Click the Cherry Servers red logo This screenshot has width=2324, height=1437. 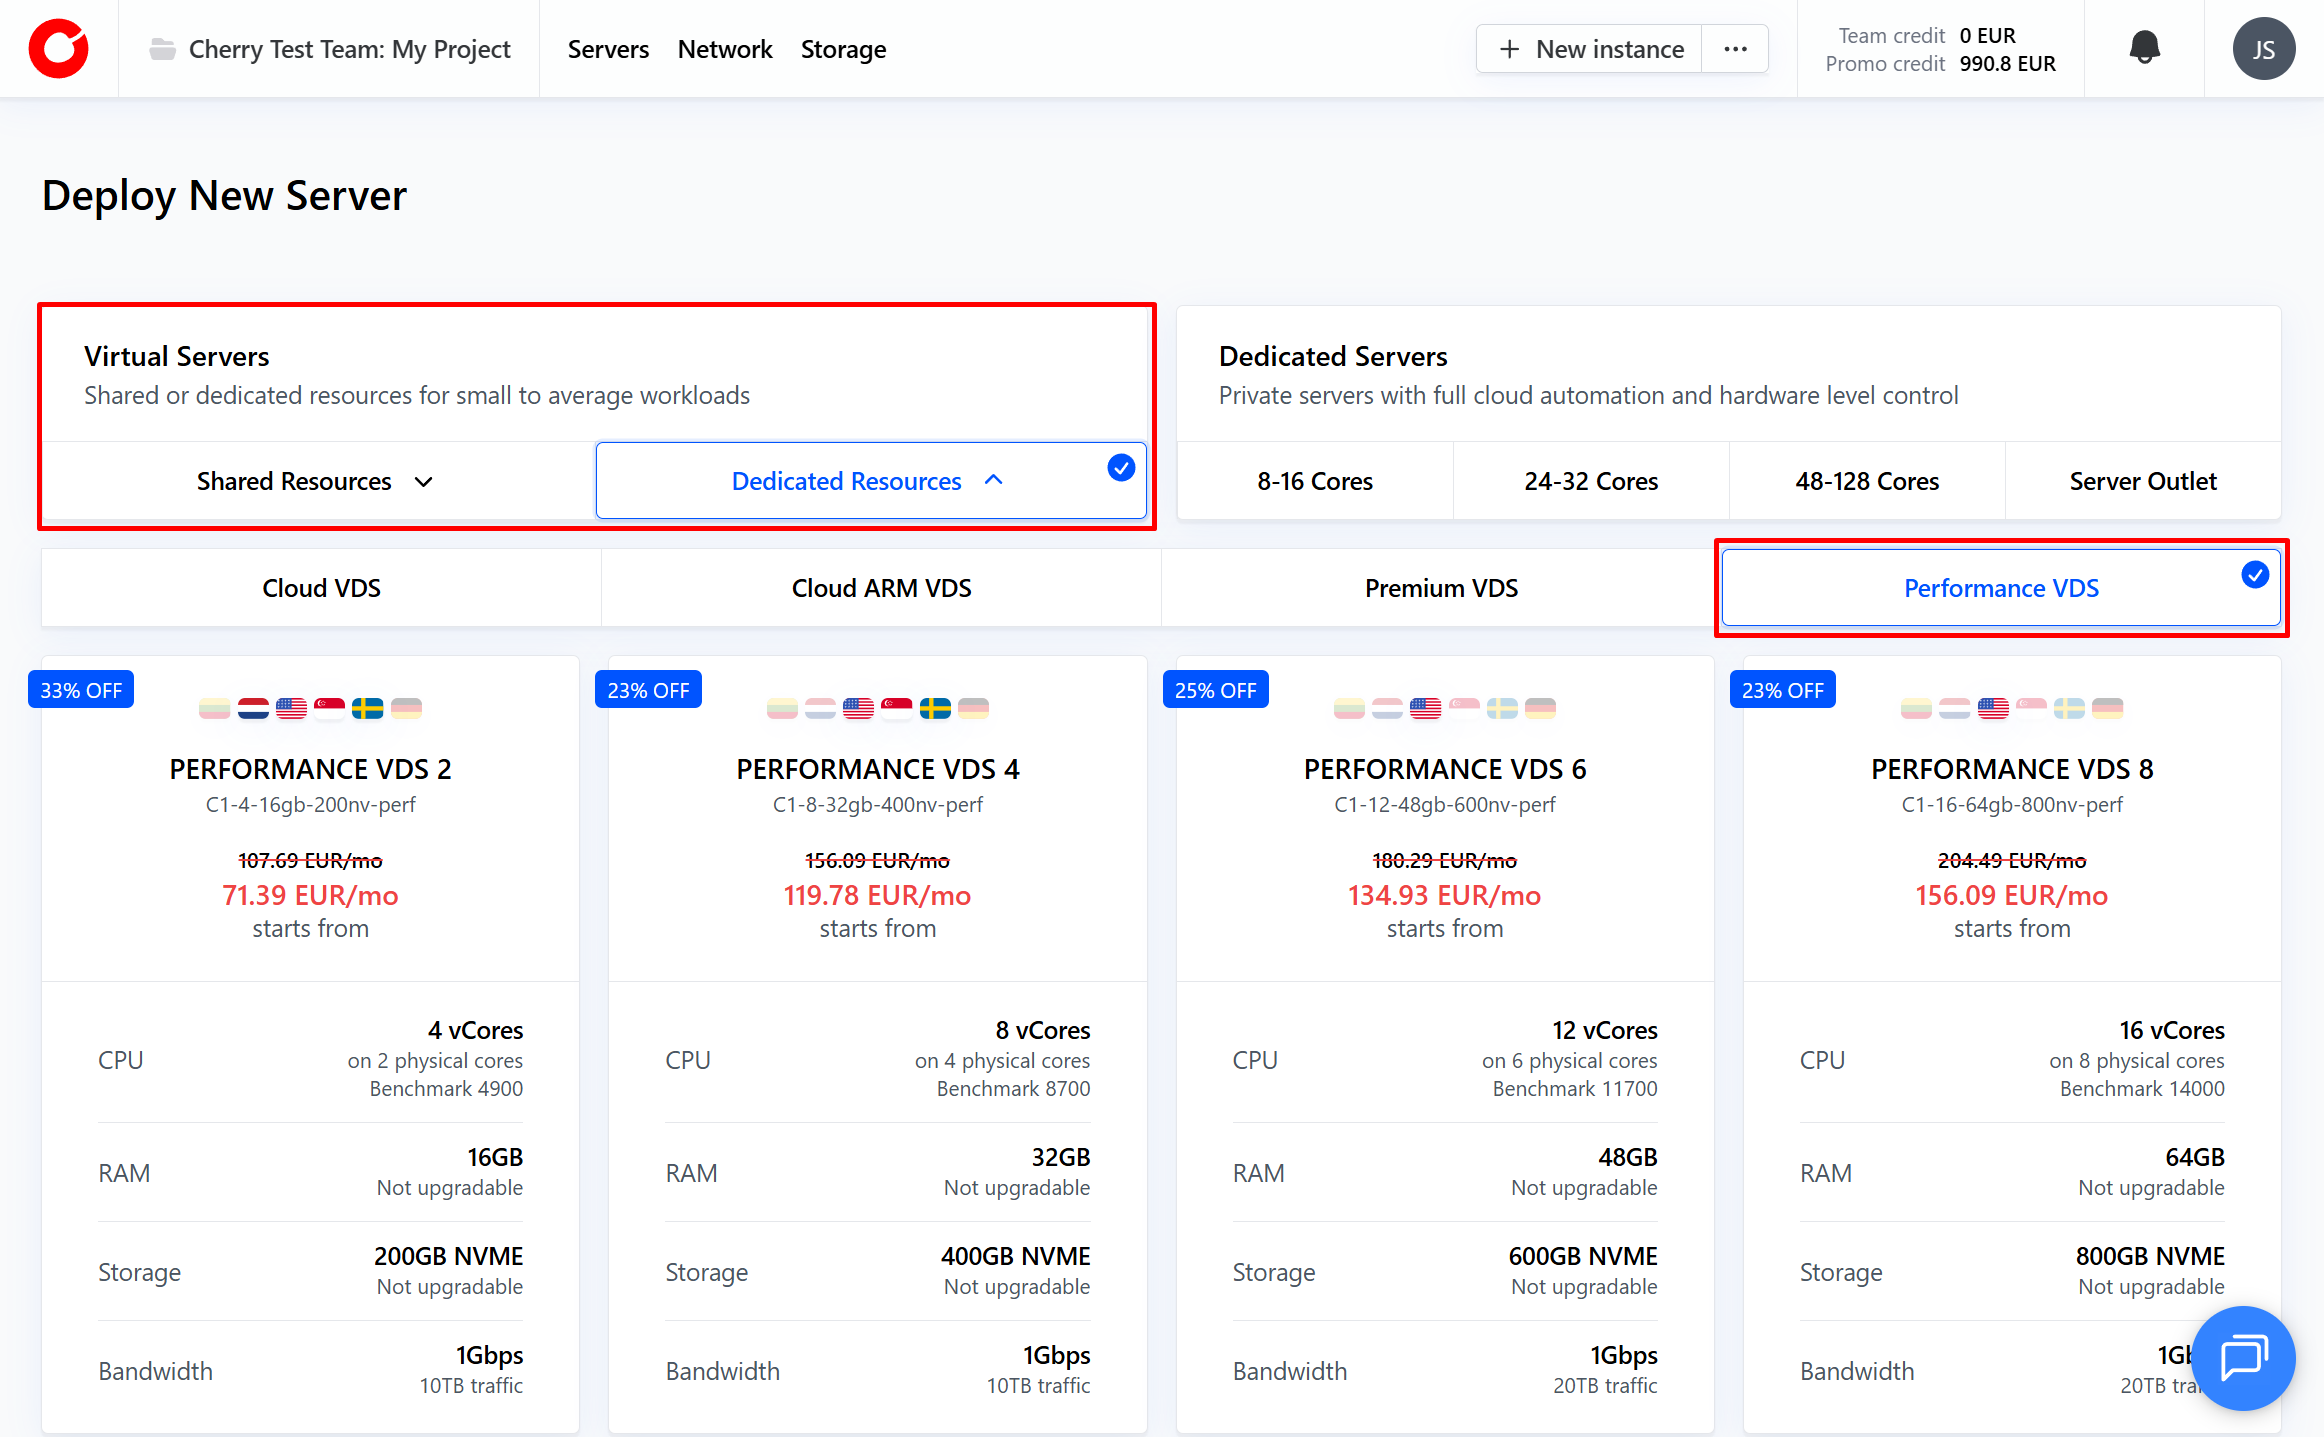tap(58, 48)
